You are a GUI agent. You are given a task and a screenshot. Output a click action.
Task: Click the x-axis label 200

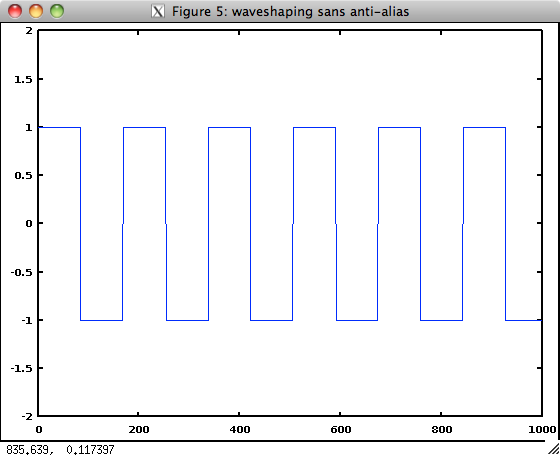point(139,429)
